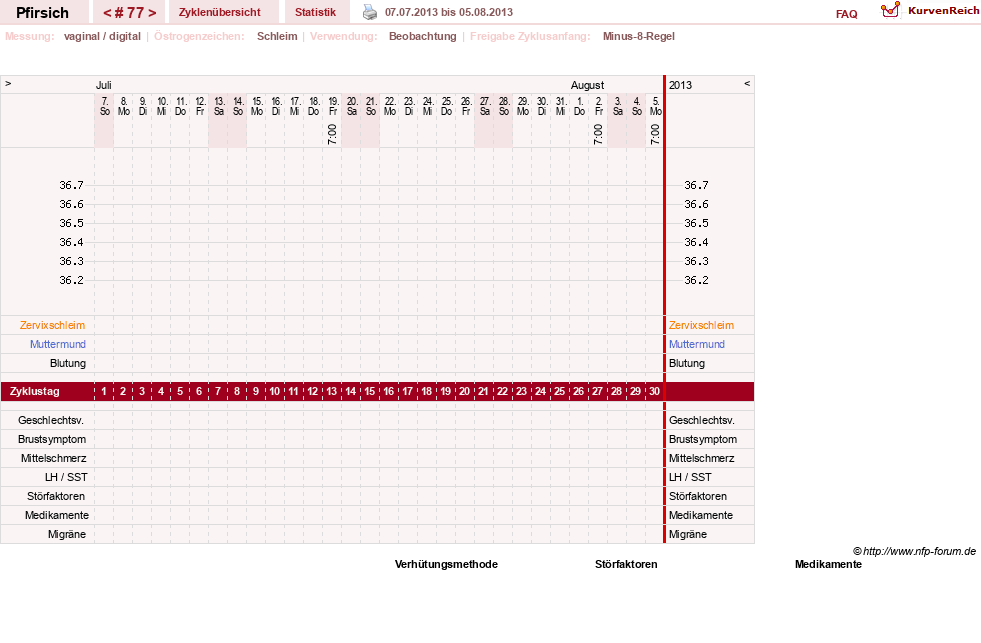This screenshot has width=981, height=643.
Task: Open the Zyklenübersicht tab
Action: [x=220, y=12]
